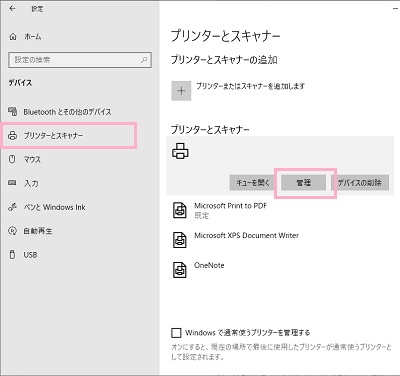Click the Microsoft Print to PDF icon

tap(179, 210)
